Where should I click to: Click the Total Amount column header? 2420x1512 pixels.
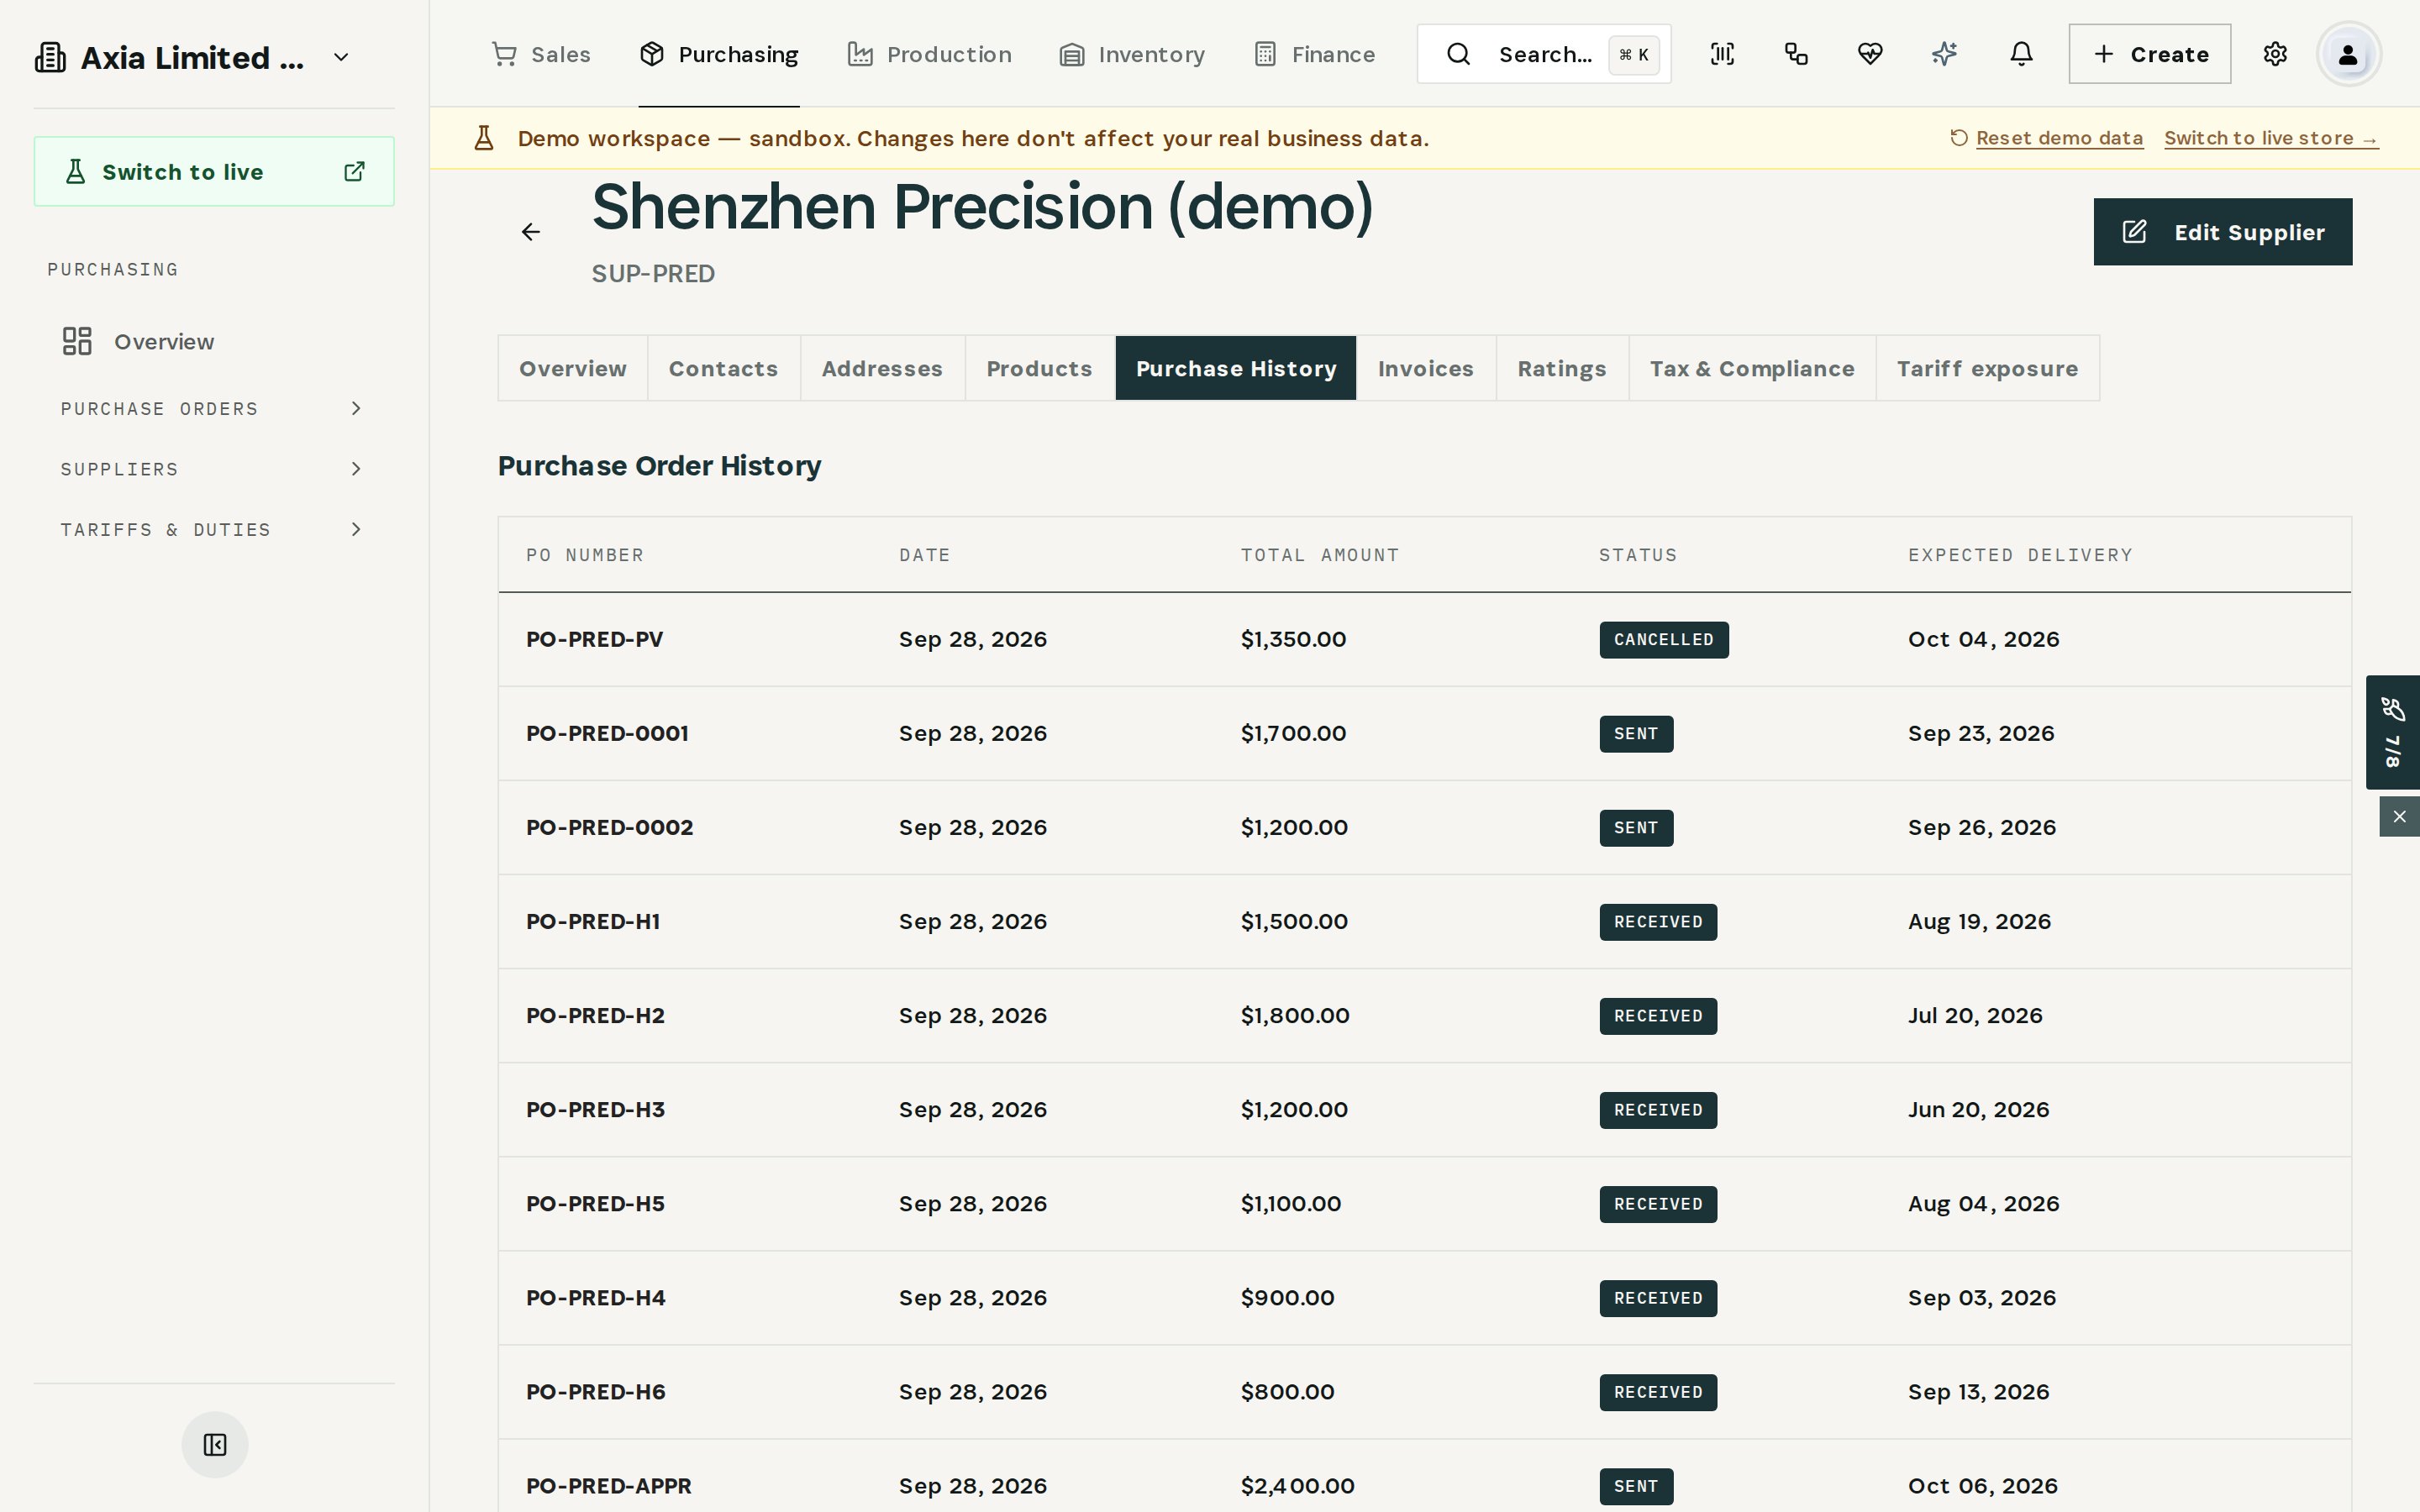coord(1319,555)
